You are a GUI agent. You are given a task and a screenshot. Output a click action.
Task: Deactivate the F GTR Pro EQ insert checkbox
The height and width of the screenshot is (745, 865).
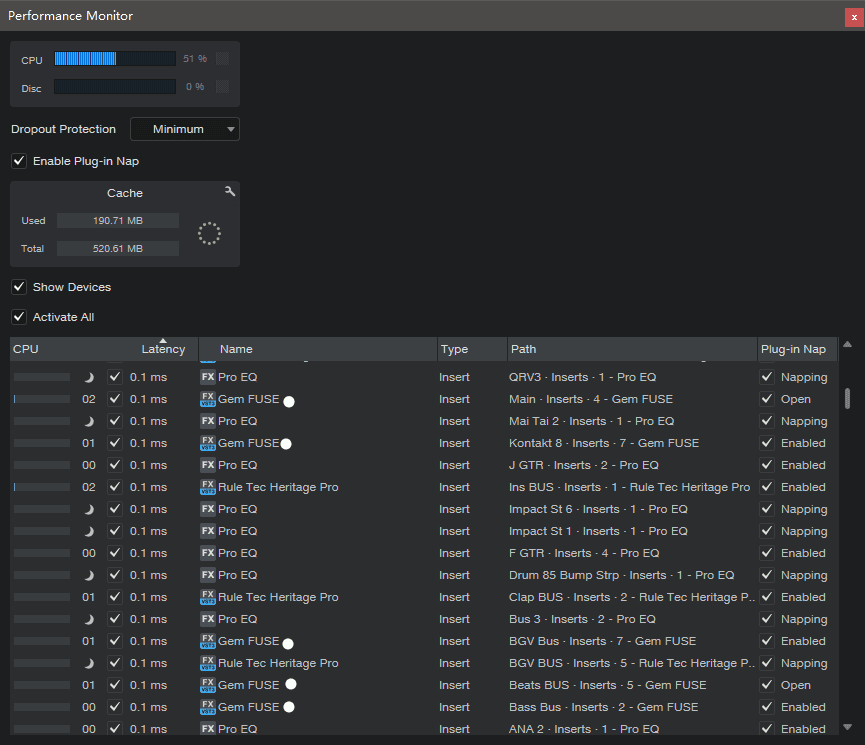[x=115, y=553]
